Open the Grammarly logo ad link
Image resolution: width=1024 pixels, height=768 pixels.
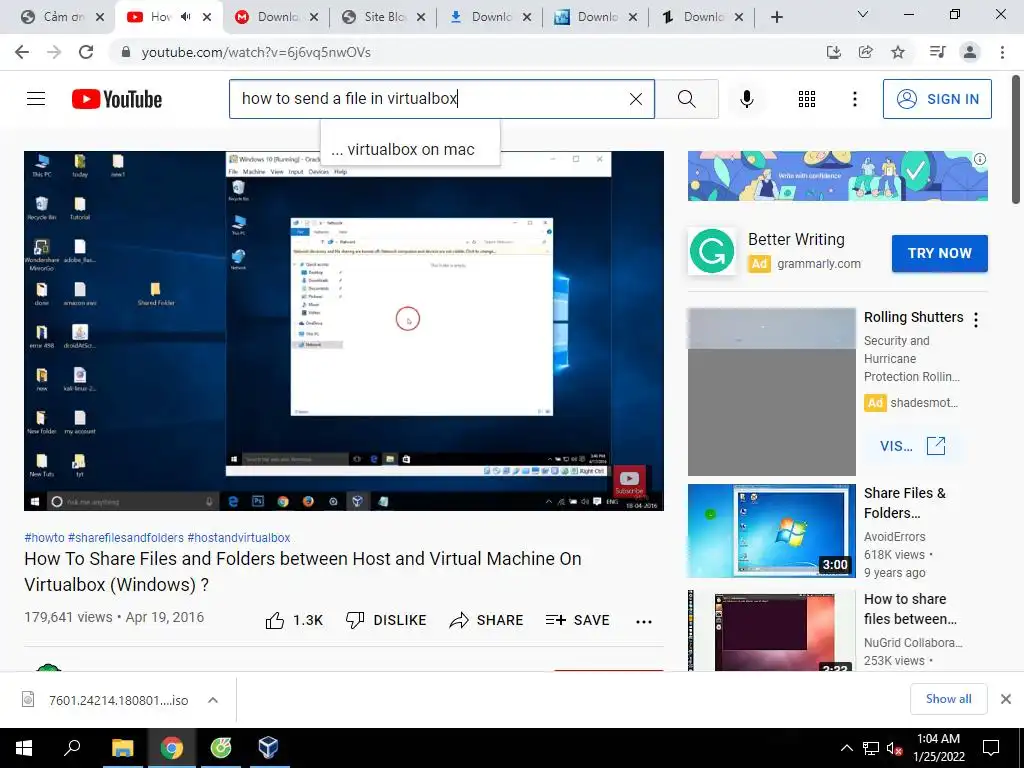[x=712, y=251]
